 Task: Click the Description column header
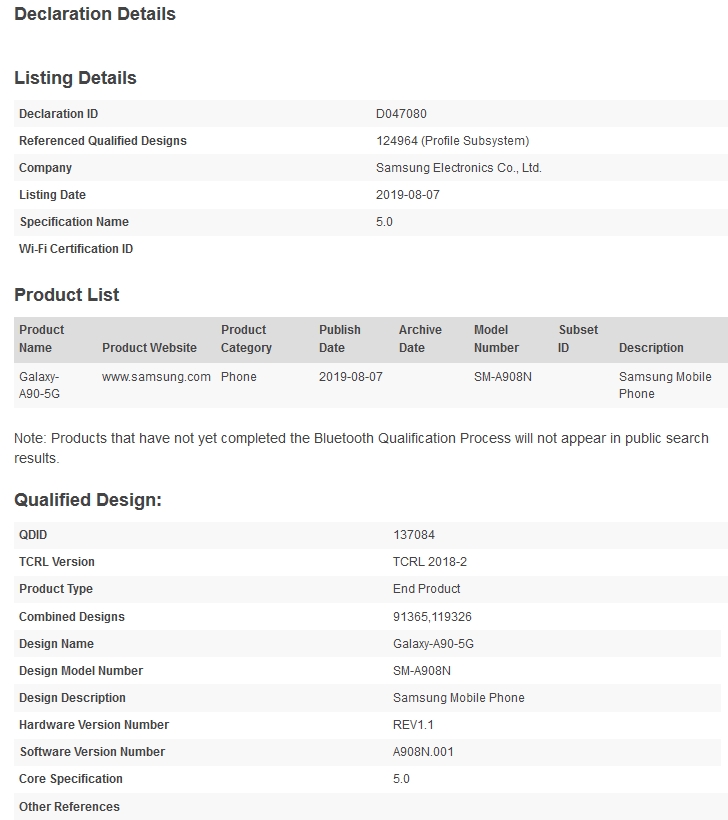(x=651, y=348)
